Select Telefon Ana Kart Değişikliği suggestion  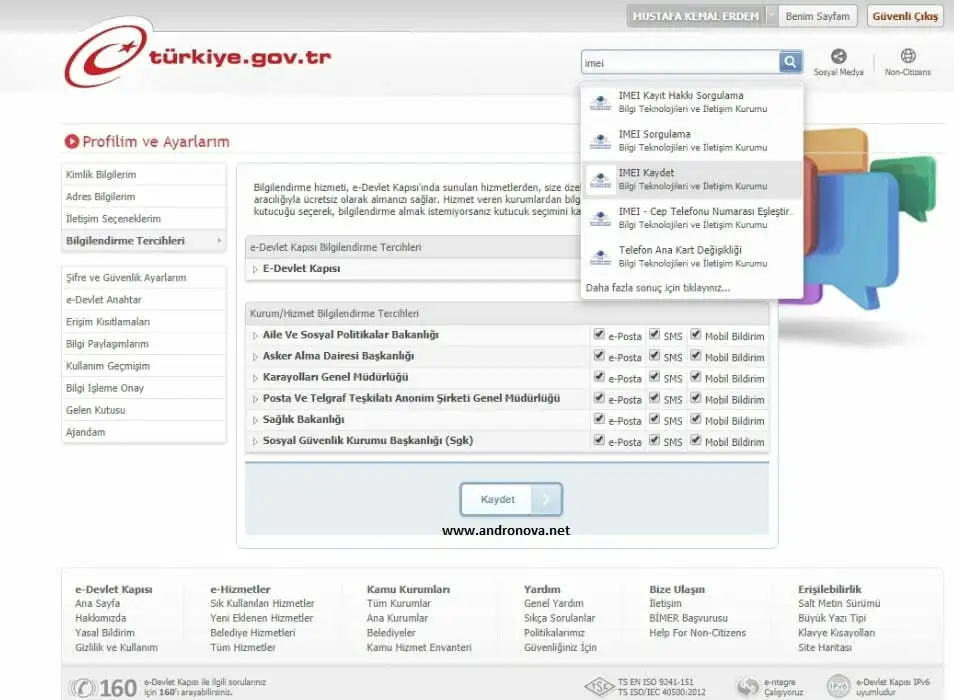pos(692,257)
